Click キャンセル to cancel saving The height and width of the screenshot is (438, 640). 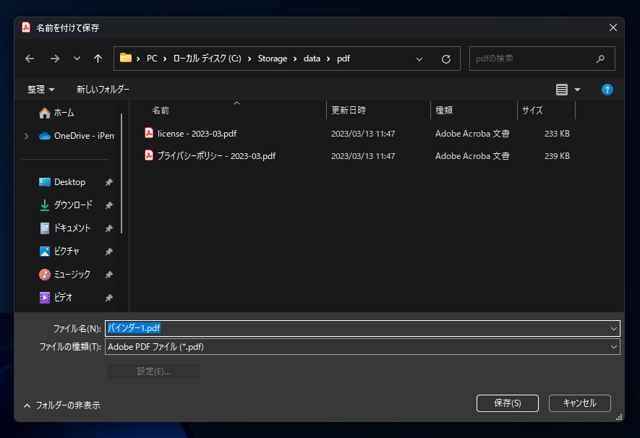coord(580,403)
